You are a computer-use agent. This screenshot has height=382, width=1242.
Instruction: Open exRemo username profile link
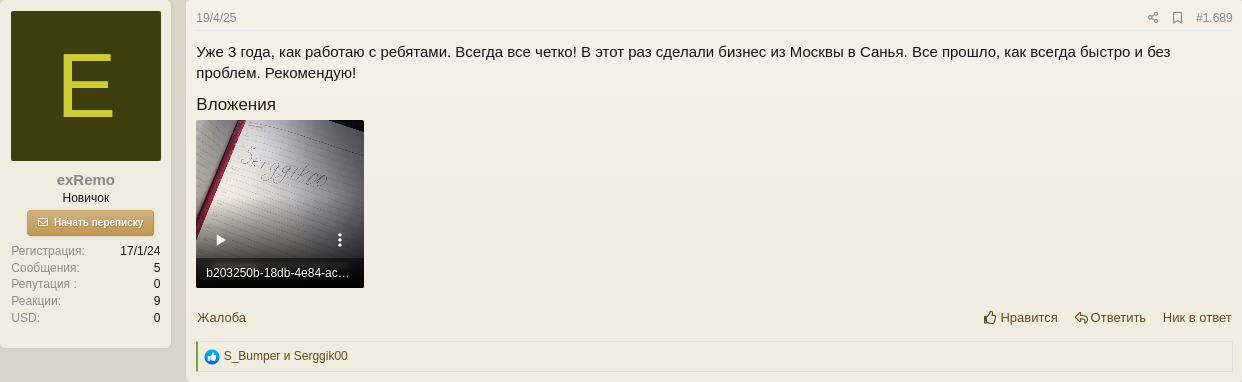coord(86,180)
